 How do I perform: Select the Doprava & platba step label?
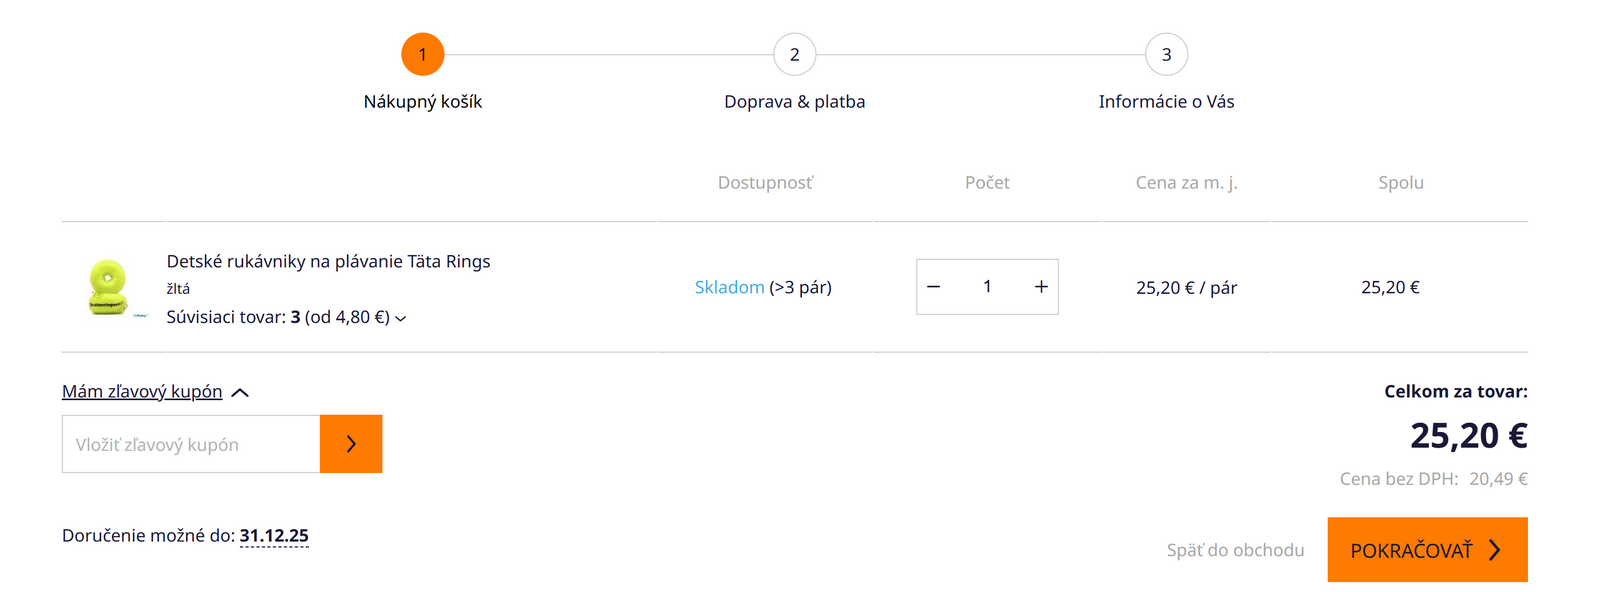794,101
